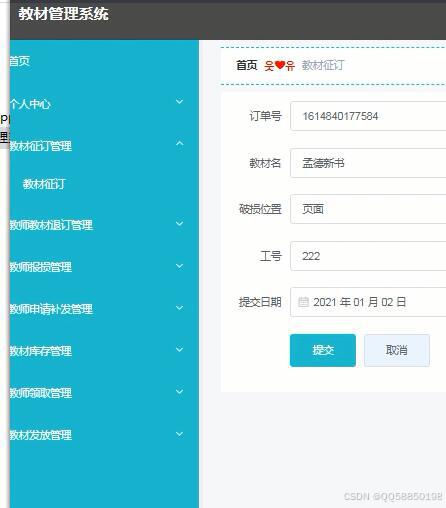This screenshot has height=508, width=446.
Task: Open the 提交日期 date picker field
Action: (368, 302)
